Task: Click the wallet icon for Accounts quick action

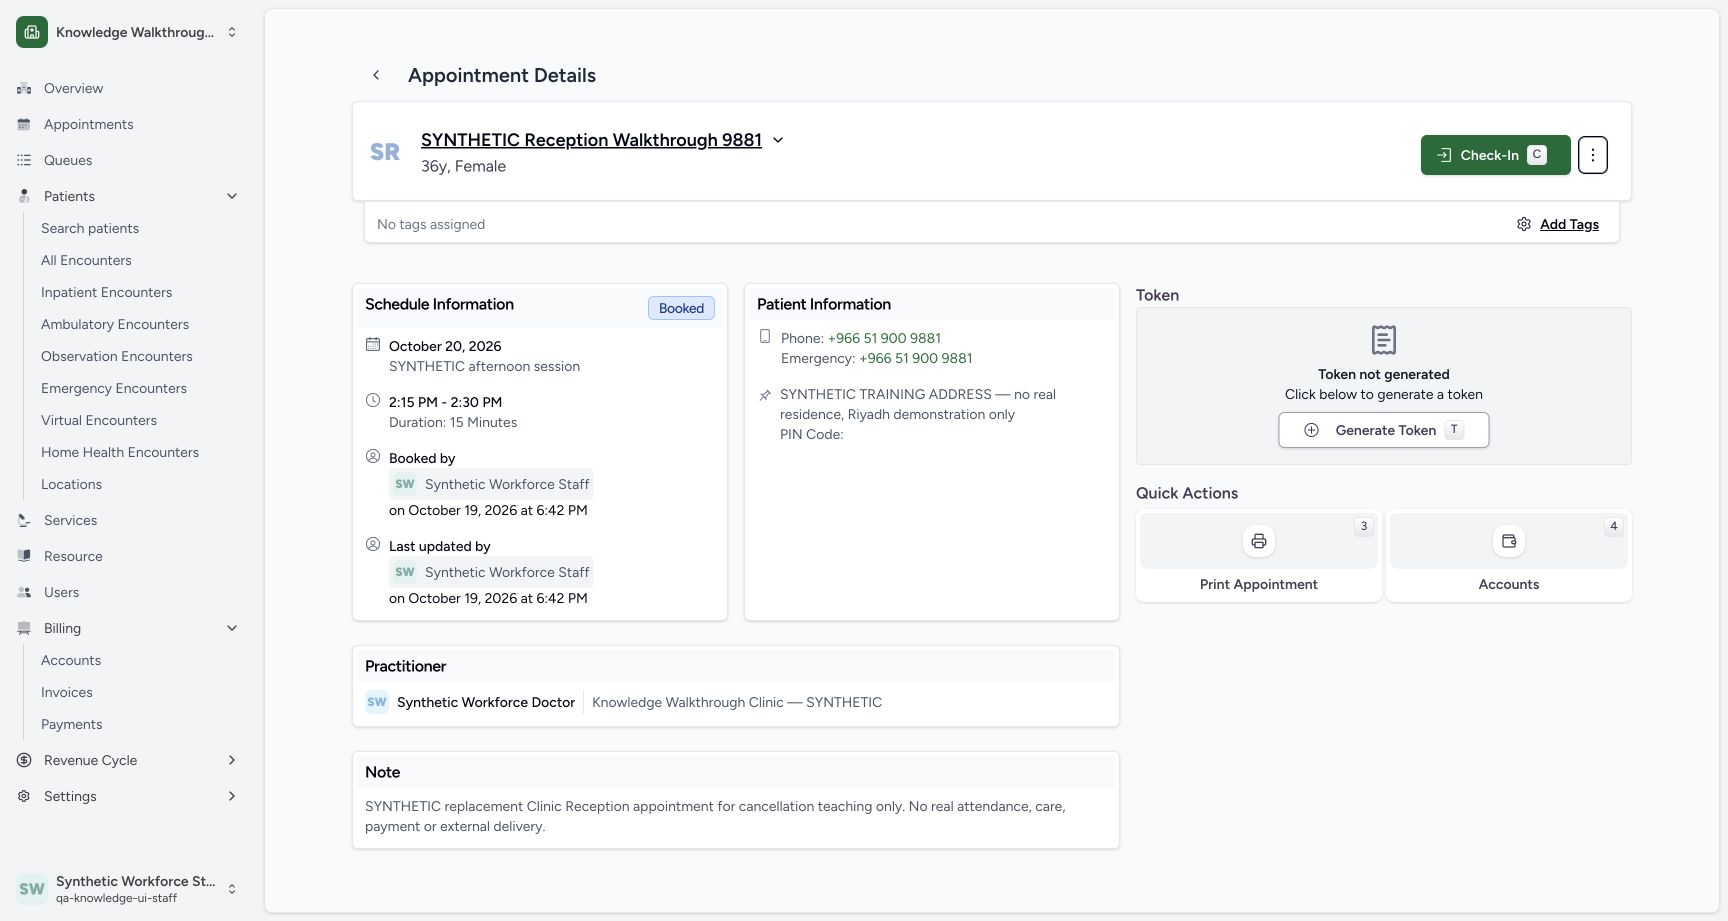Action: pyautogui.click(x=1509, y=541)
